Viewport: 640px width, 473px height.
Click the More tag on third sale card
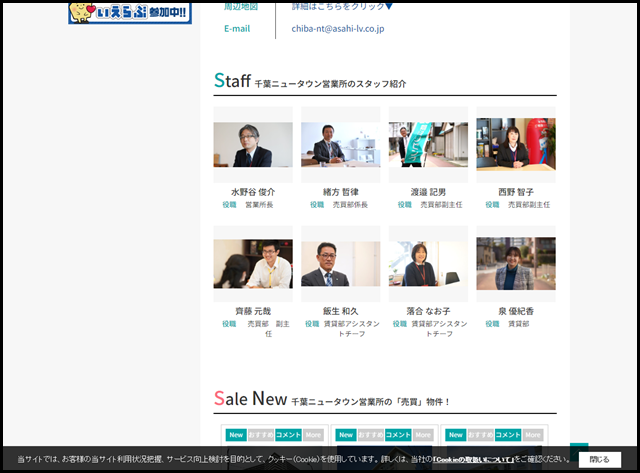click(533, 435)
